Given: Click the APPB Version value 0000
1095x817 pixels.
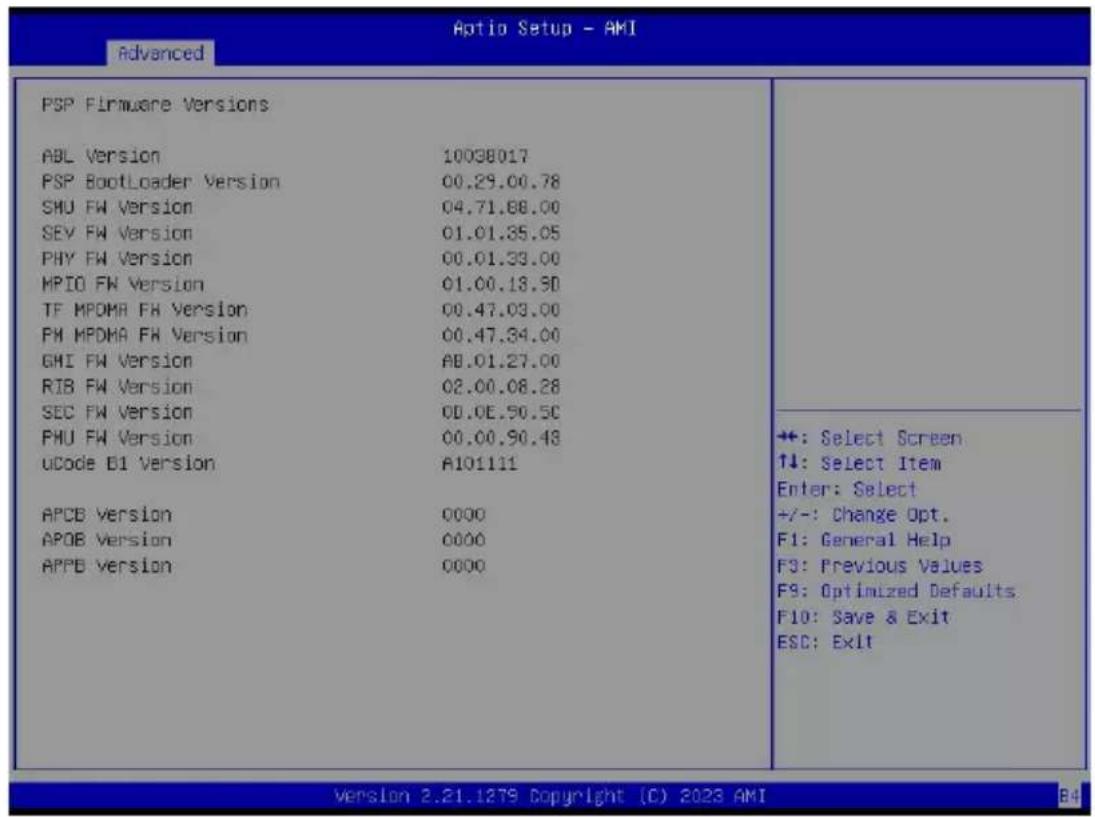Looking at the screenshot, I should click(x=464, y=566).
